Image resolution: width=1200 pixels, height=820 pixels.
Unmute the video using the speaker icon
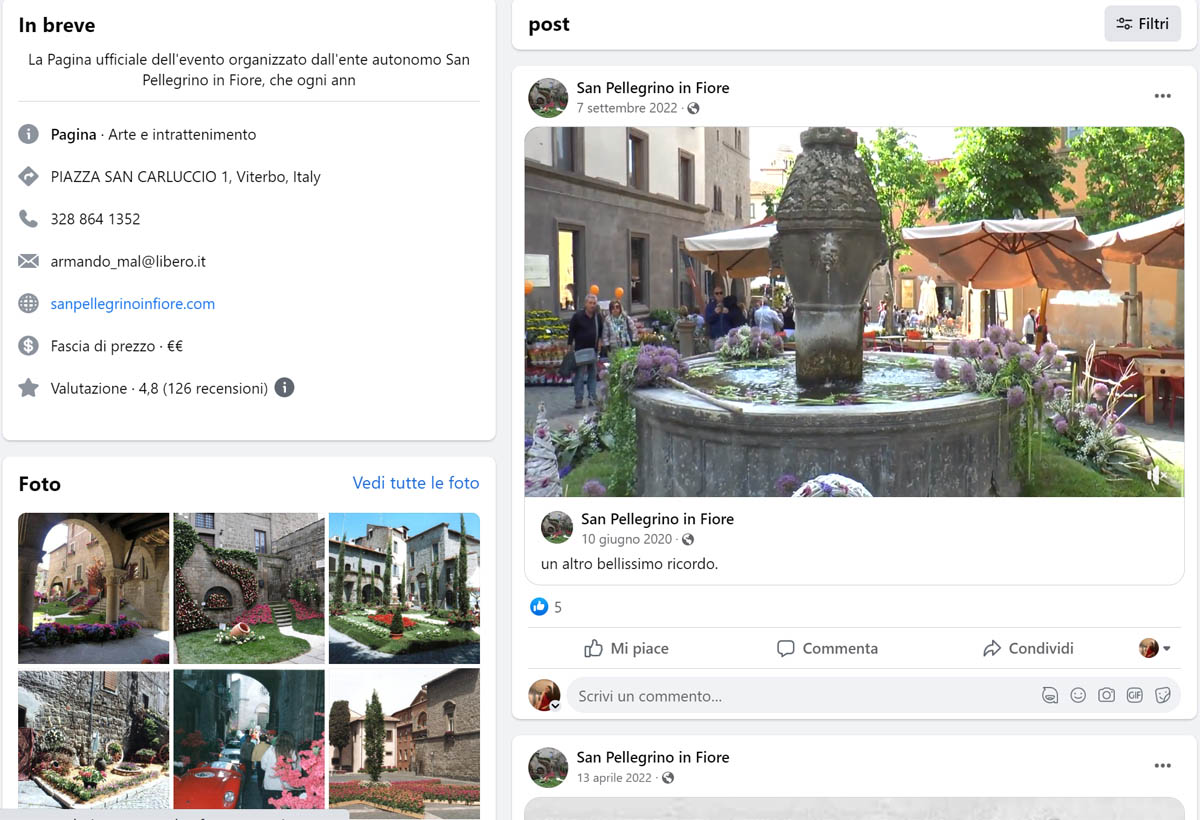pos(1155,477)
